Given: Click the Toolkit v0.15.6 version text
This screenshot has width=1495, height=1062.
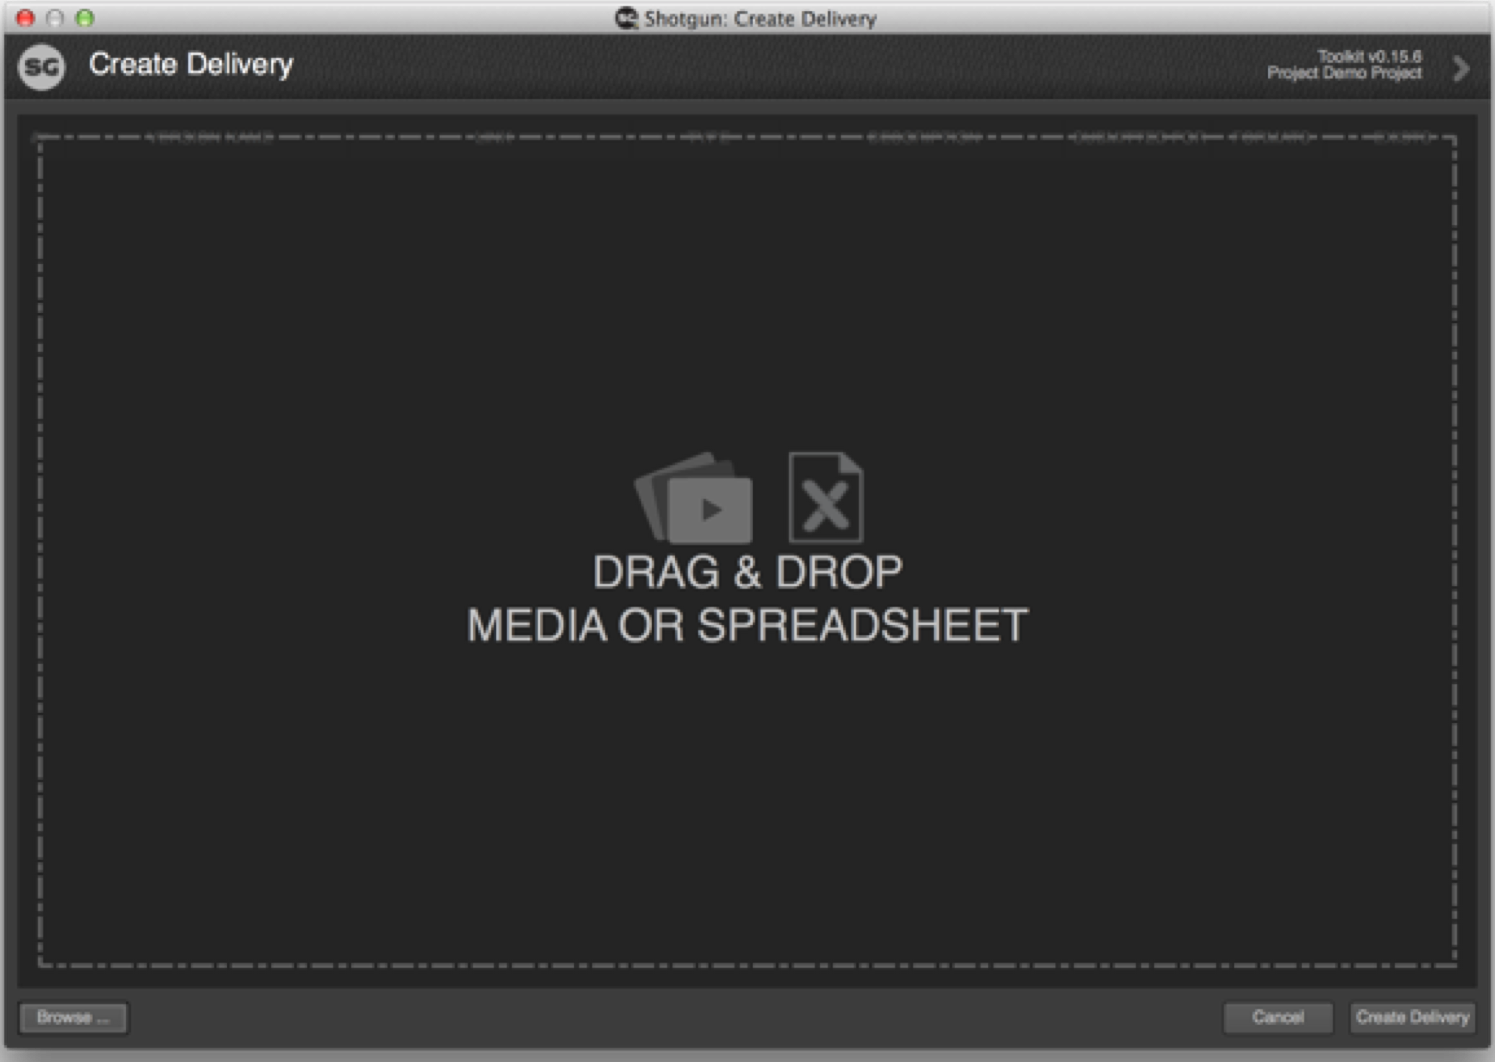Looking at the screenshot, I should click(x=1369, y=56).
